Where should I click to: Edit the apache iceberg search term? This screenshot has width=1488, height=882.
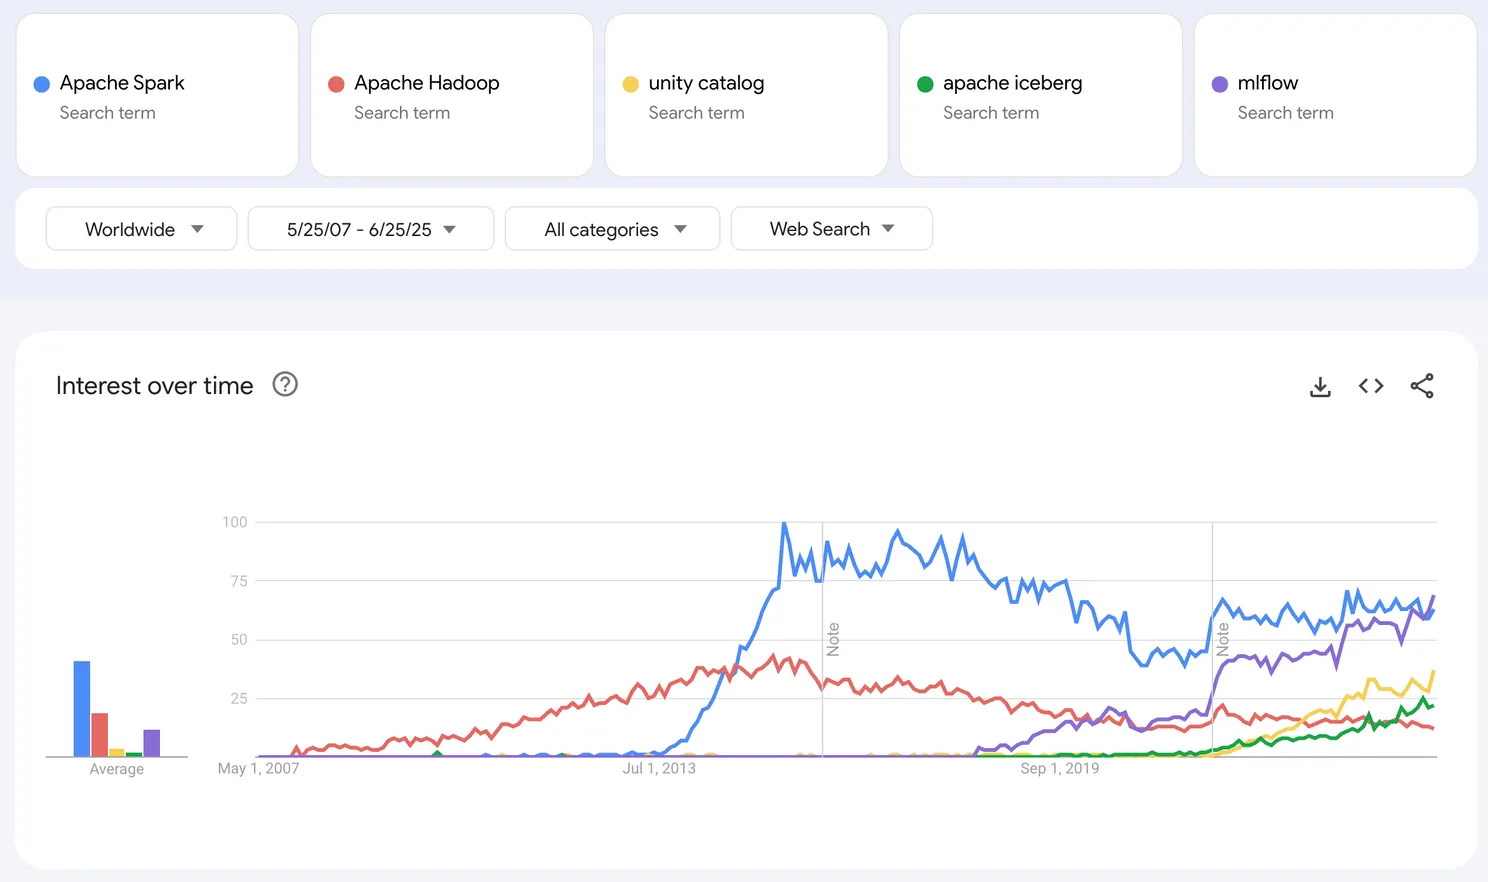click(x=1012, y=83)
